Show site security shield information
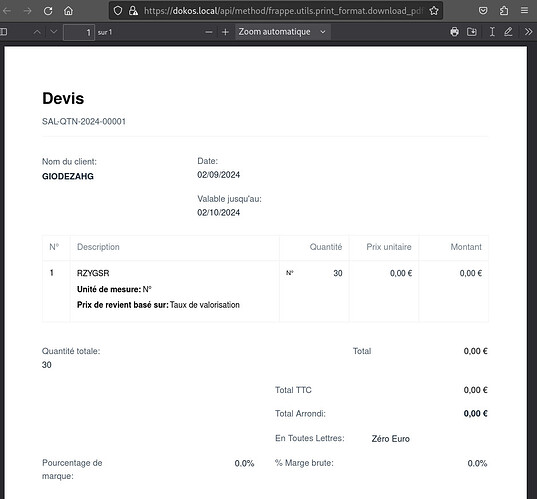 click(118, 11)
